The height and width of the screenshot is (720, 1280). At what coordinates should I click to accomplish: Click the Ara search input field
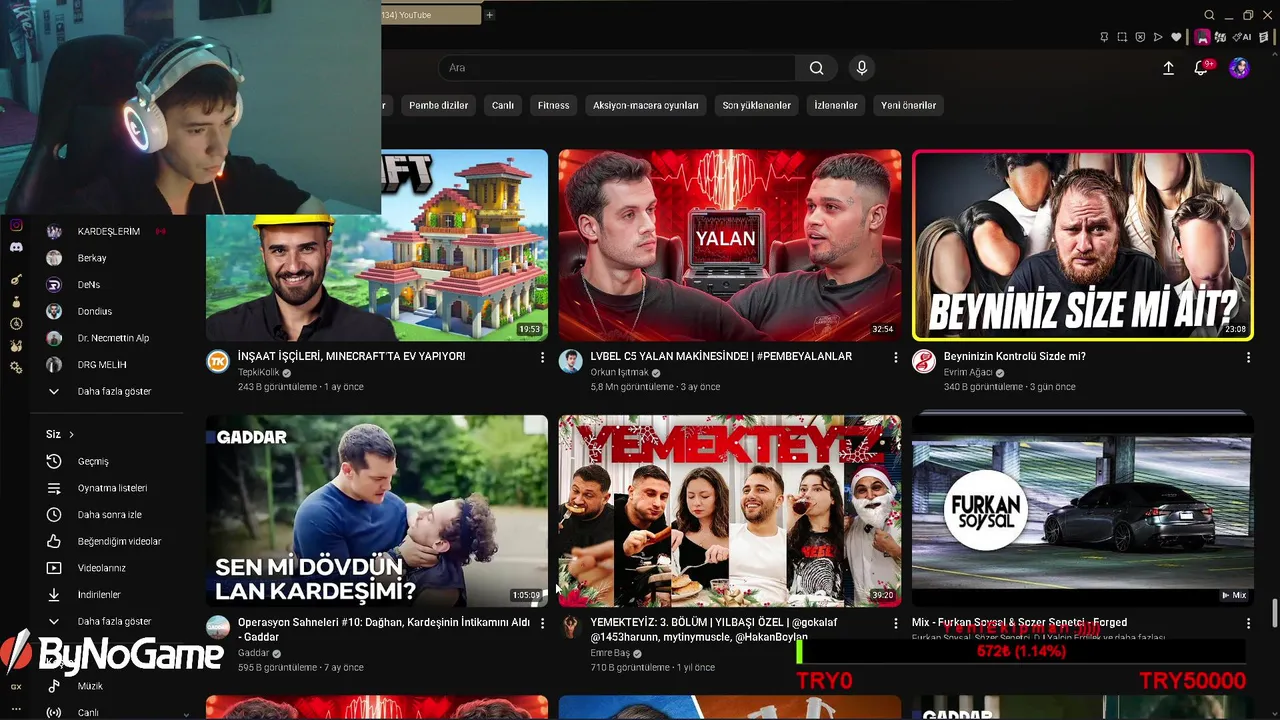click(x=617, y=68)
